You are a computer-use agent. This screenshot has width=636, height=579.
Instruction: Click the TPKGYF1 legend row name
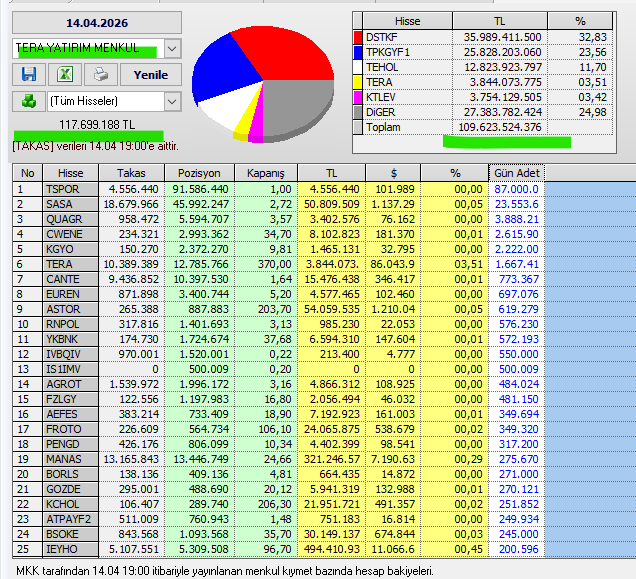coord(388,52)
